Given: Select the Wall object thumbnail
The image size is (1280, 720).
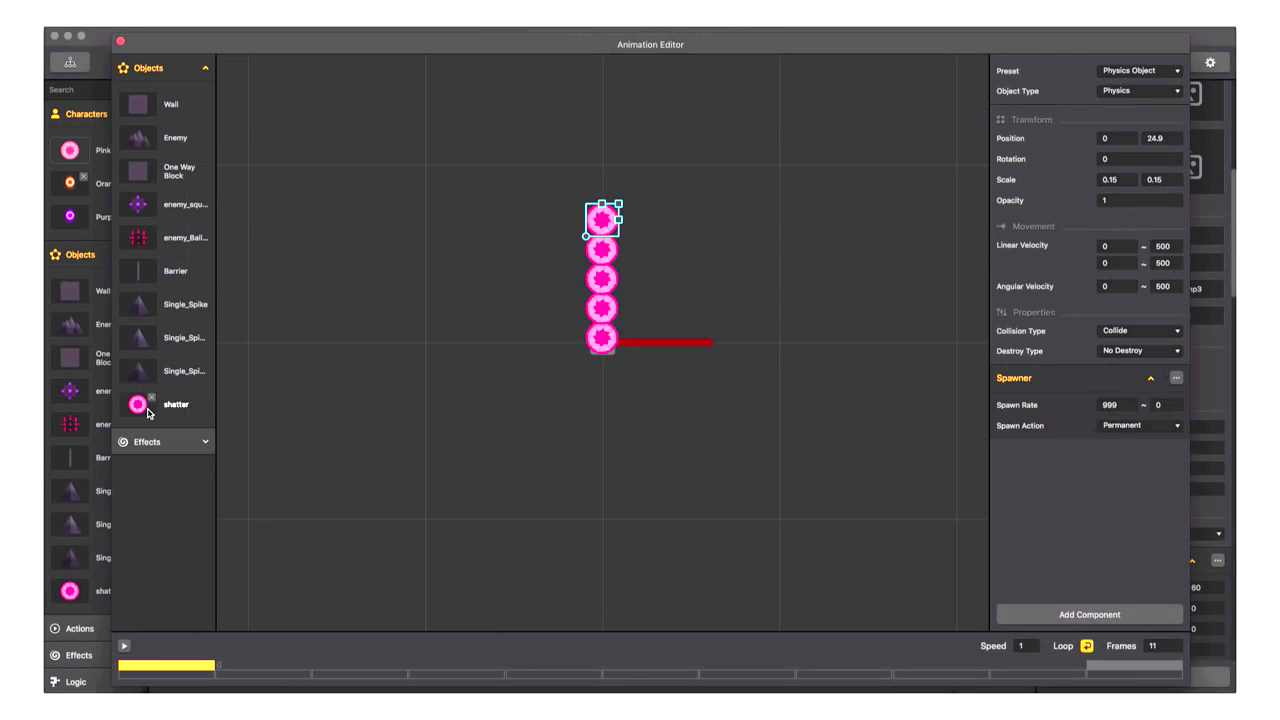Looking at the screenshot, I should [x=138, y=104].
